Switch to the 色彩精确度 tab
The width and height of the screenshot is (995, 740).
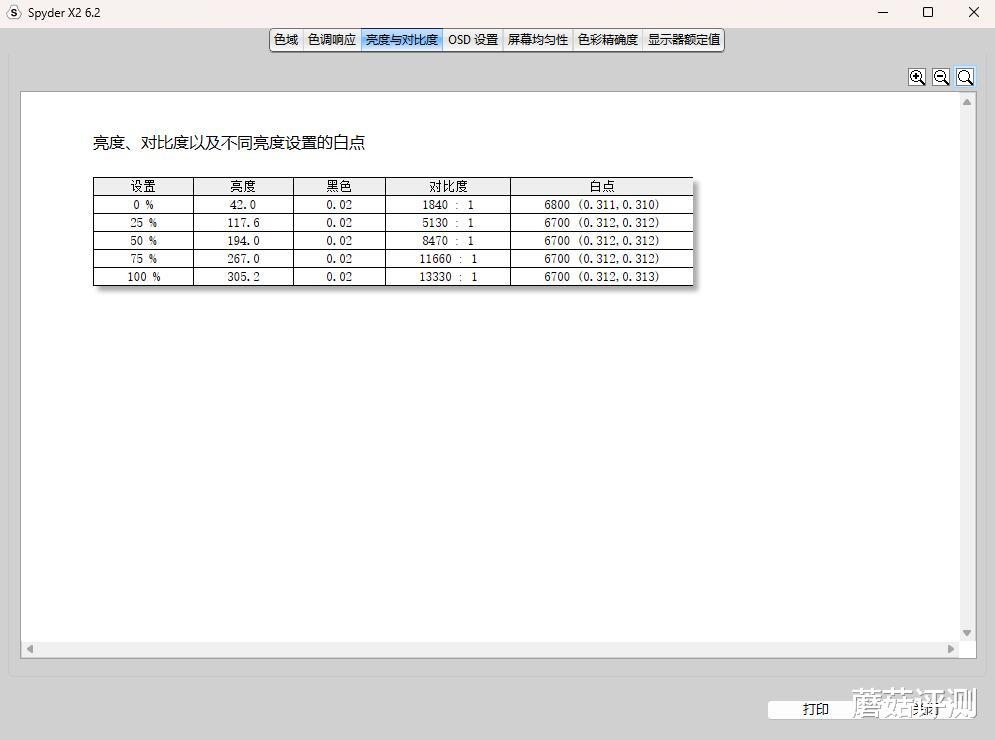click(x=607, y=40)
